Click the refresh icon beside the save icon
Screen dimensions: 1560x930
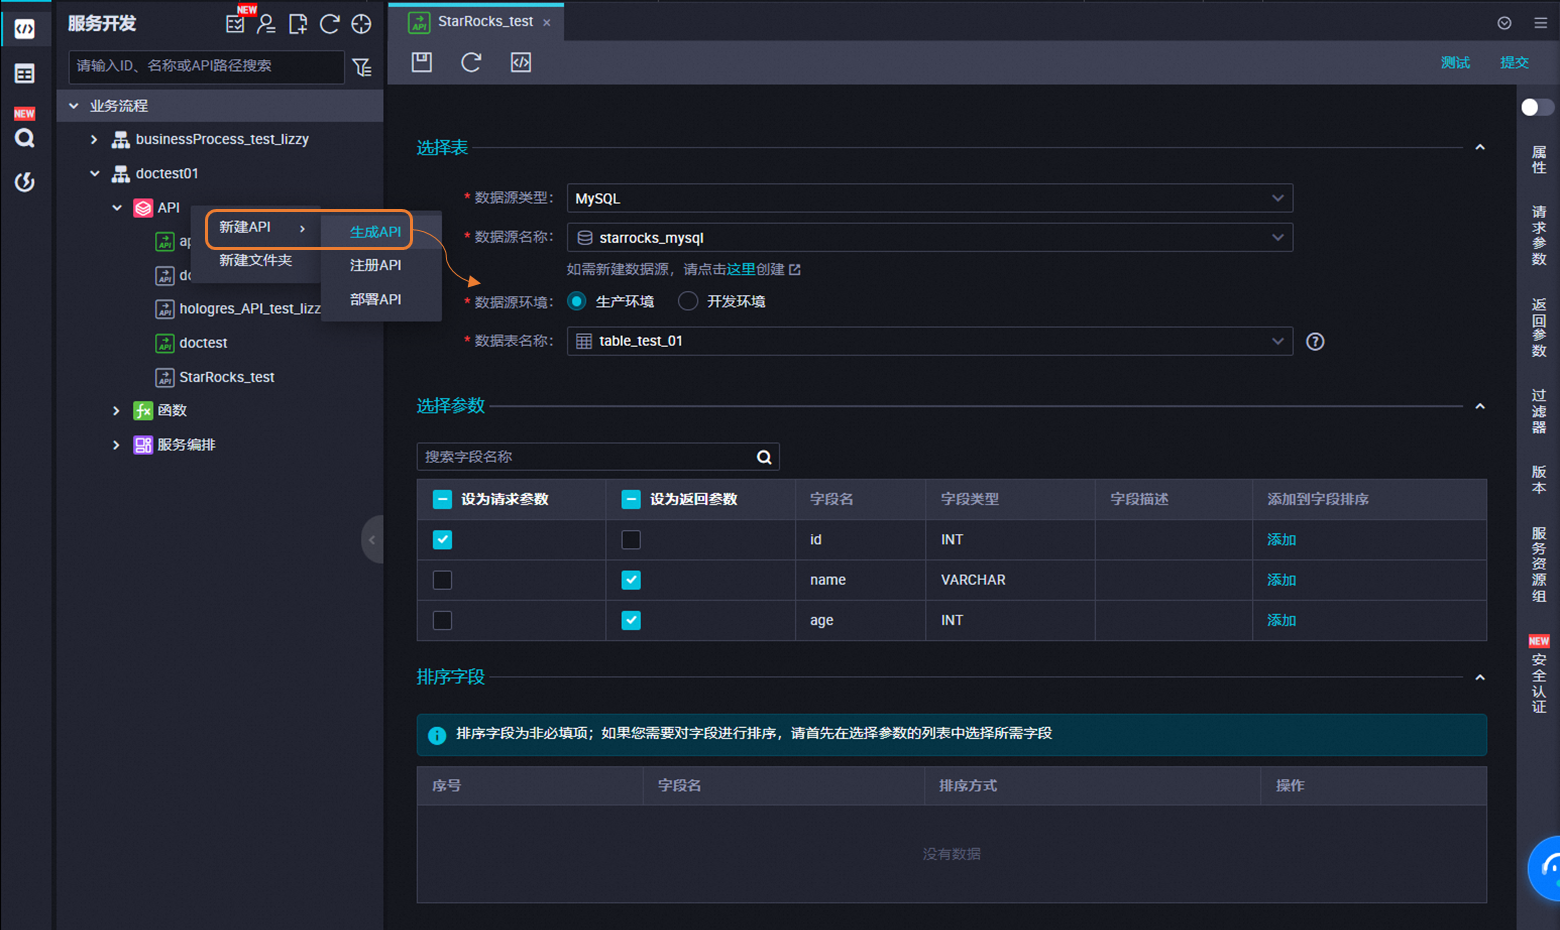click(x=470, y=62)
